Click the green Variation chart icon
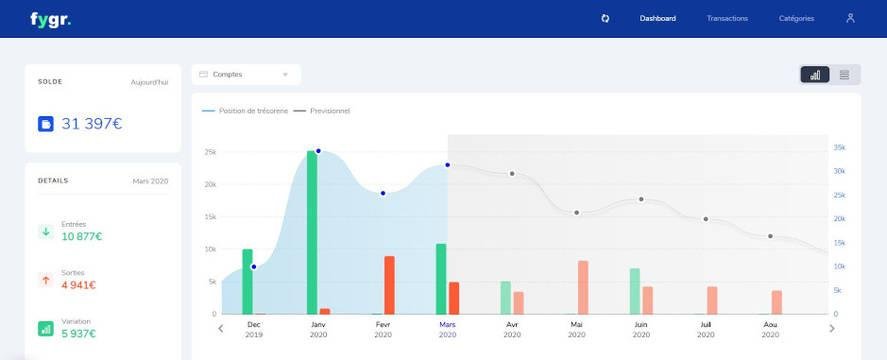Image resolution: width=887 pixels, height=360 pixels. [x=46, y=328]
